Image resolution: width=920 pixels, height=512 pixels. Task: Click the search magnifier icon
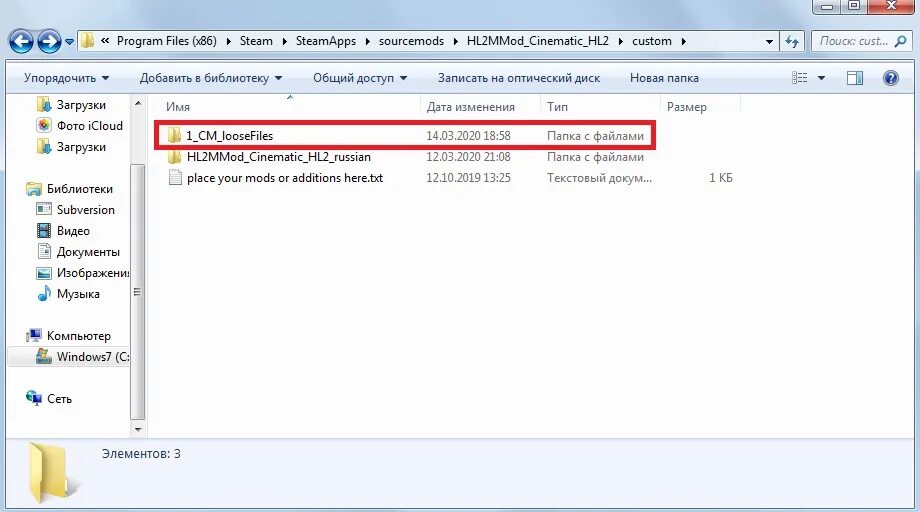click(900, 41)
